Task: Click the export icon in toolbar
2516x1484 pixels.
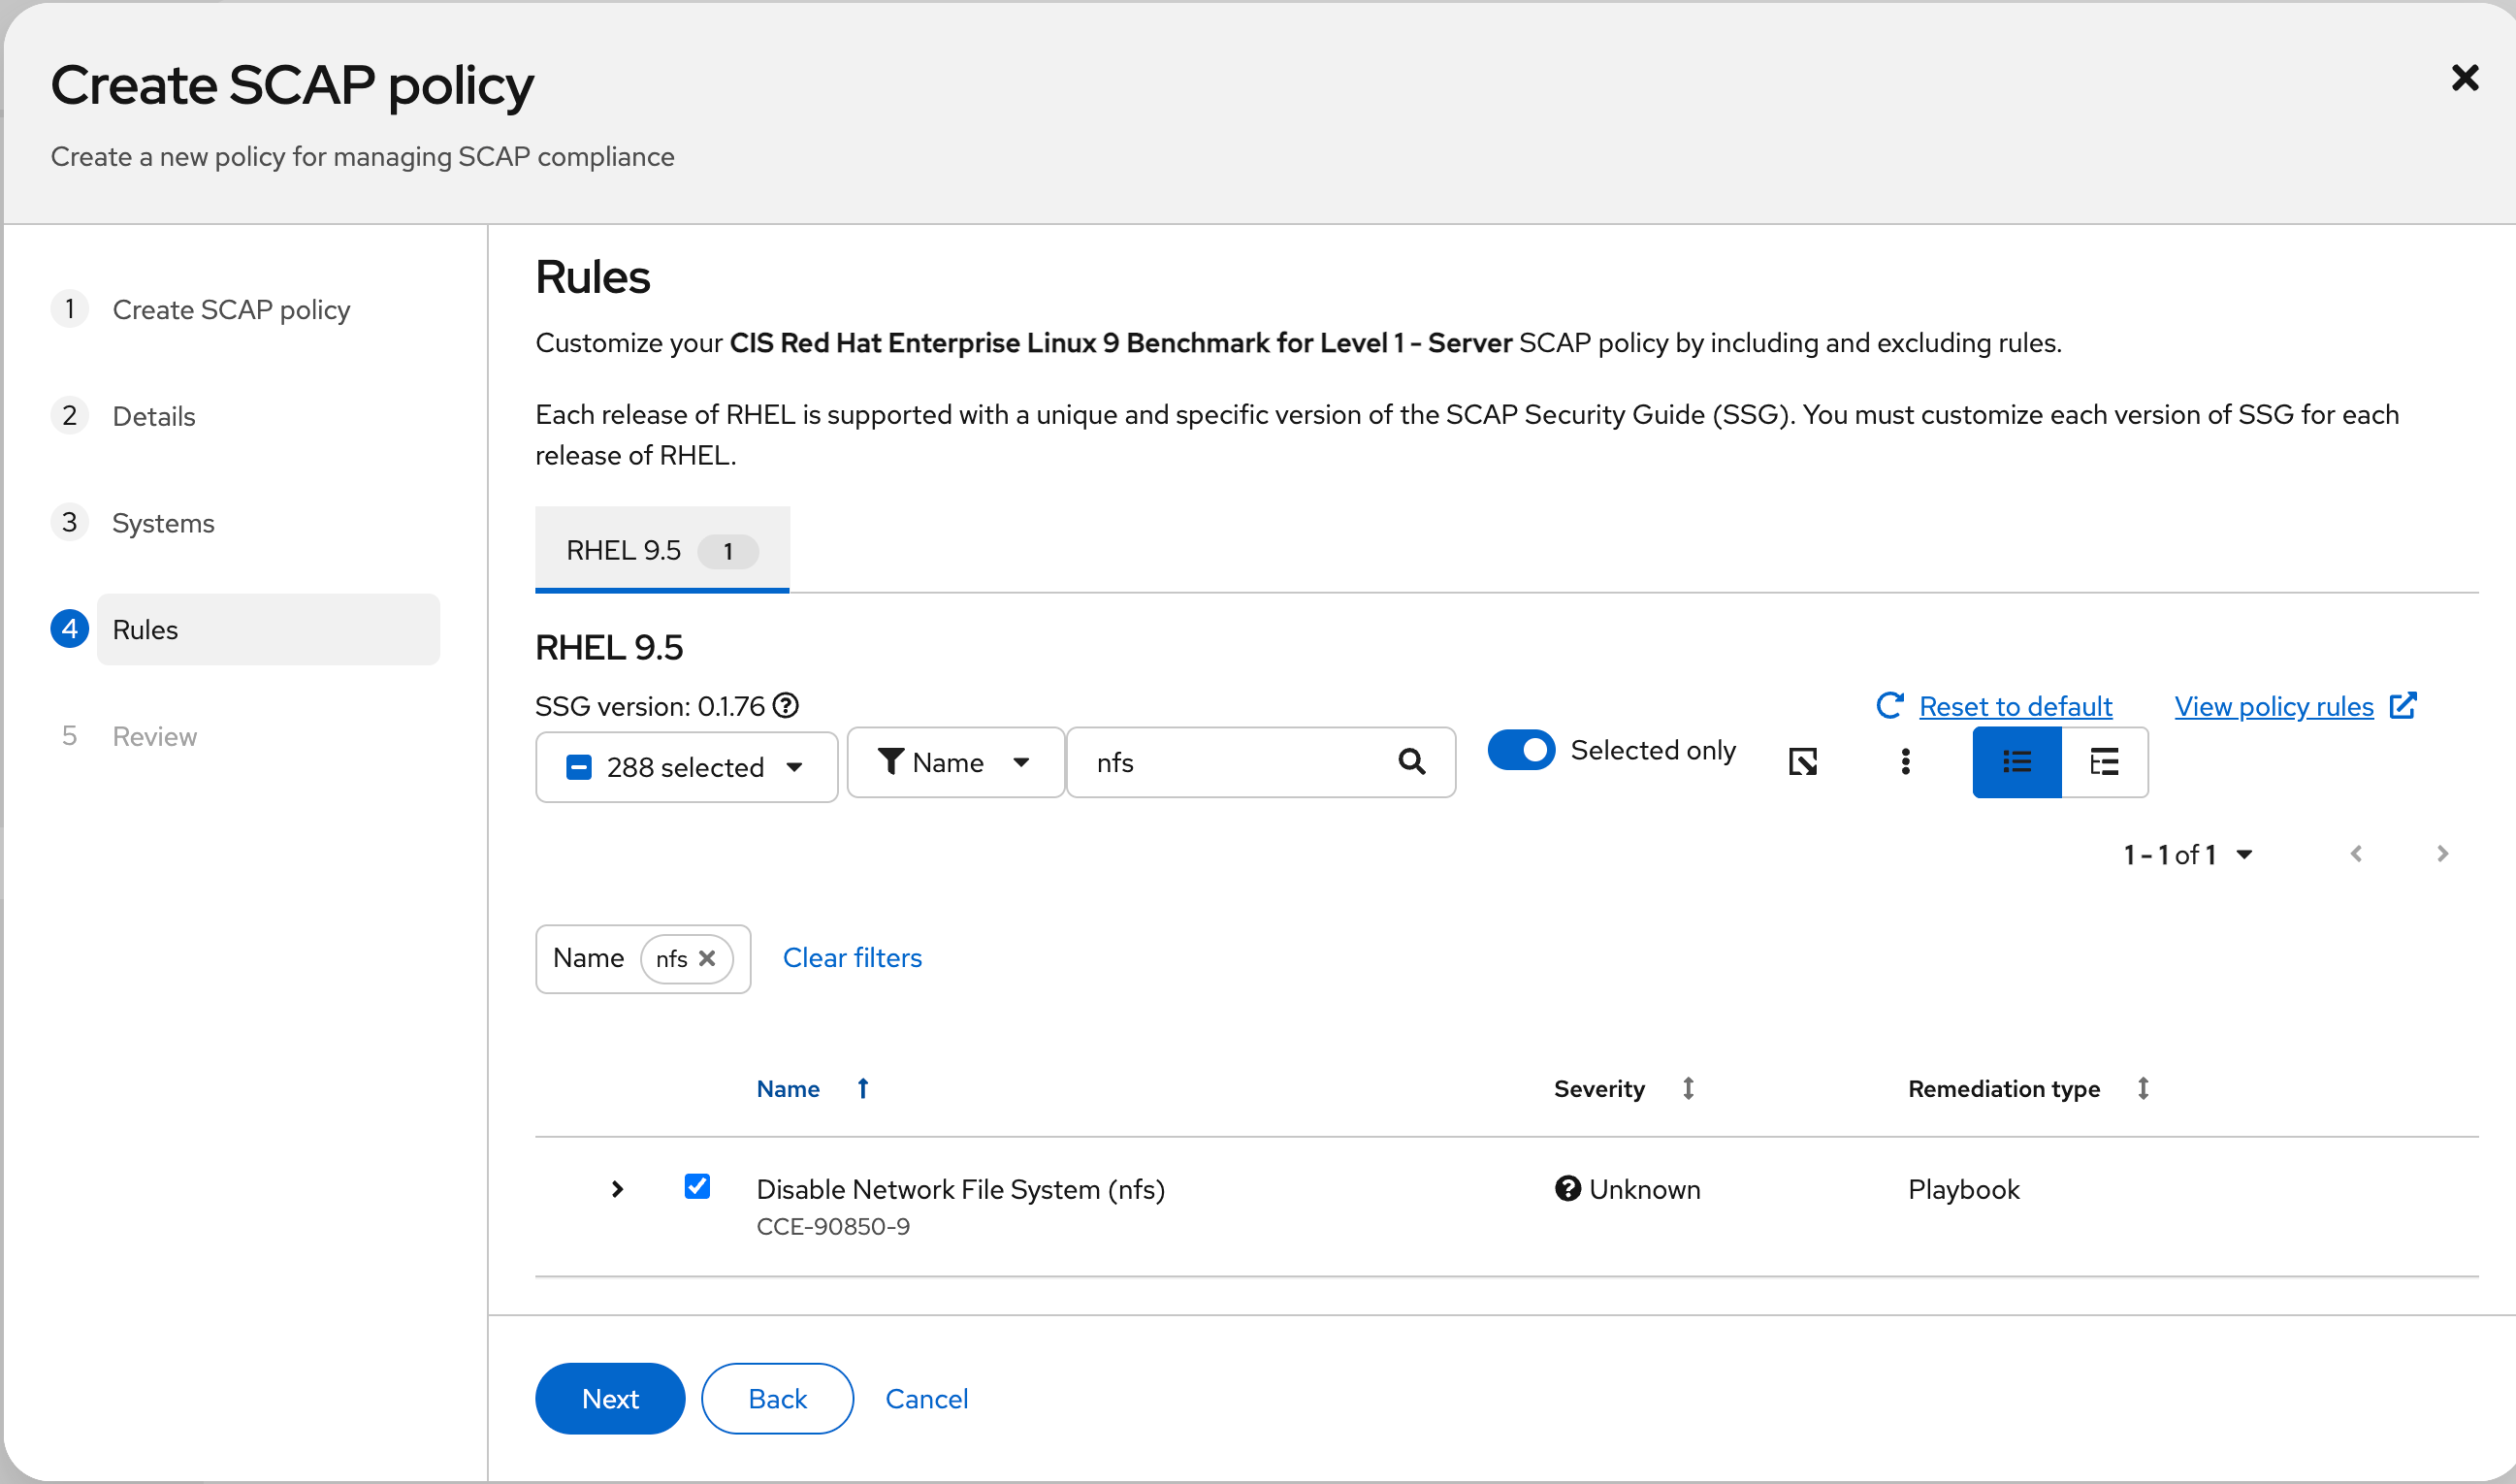Action: tap(1803, 762)
